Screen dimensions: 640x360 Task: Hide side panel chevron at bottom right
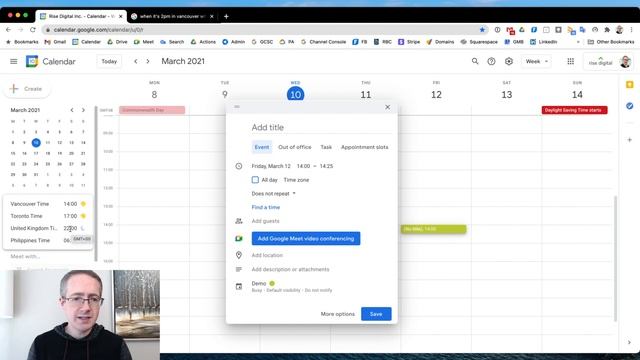tap(629, 342)
